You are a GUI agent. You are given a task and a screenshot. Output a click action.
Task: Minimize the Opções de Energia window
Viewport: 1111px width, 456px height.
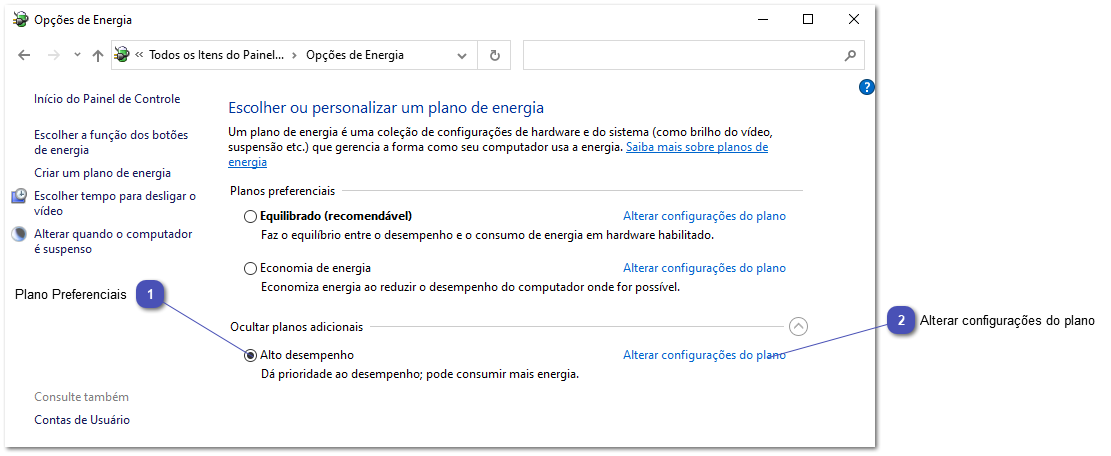(762, 20)
